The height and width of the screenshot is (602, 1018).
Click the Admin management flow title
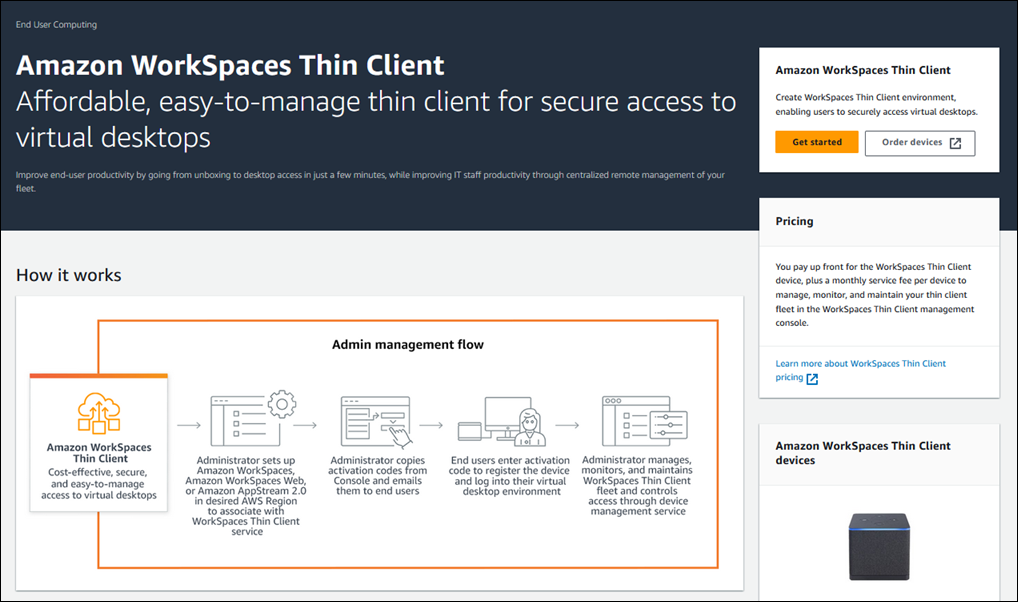click(x=408, y=344)
